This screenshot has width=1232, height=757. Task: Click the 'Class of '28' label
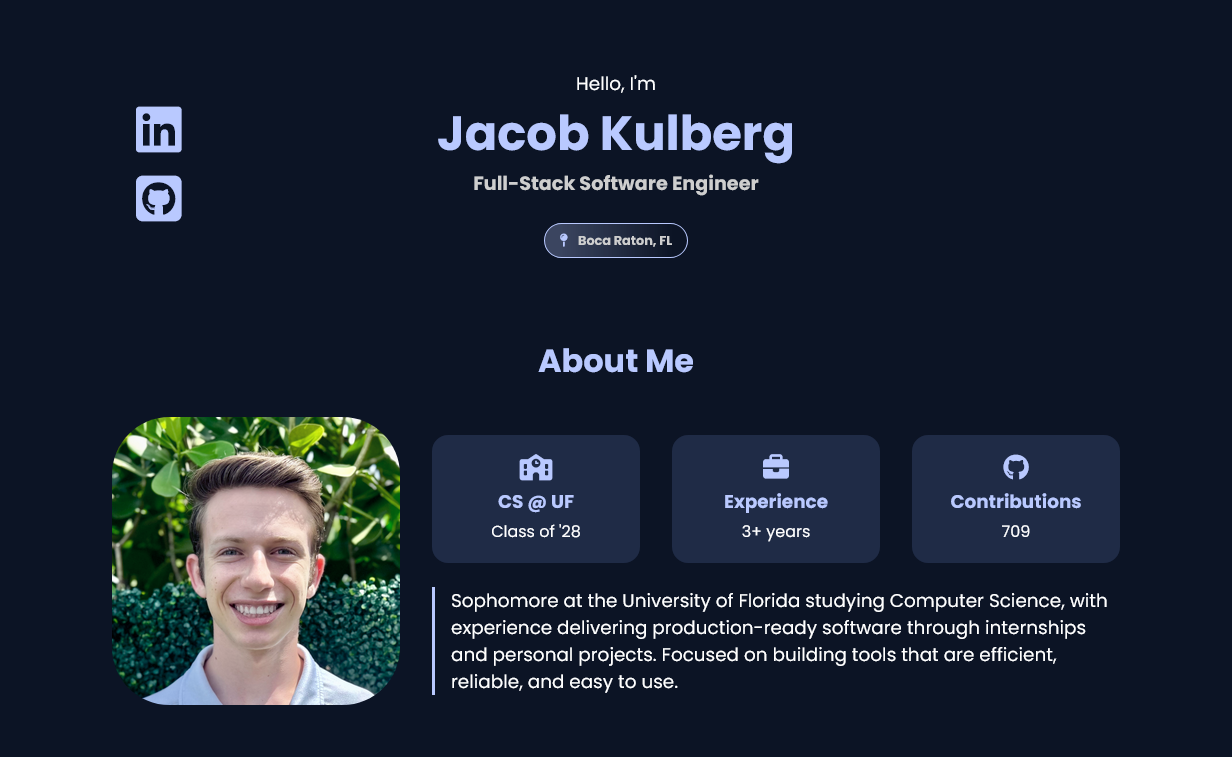[x=536, y=531]
